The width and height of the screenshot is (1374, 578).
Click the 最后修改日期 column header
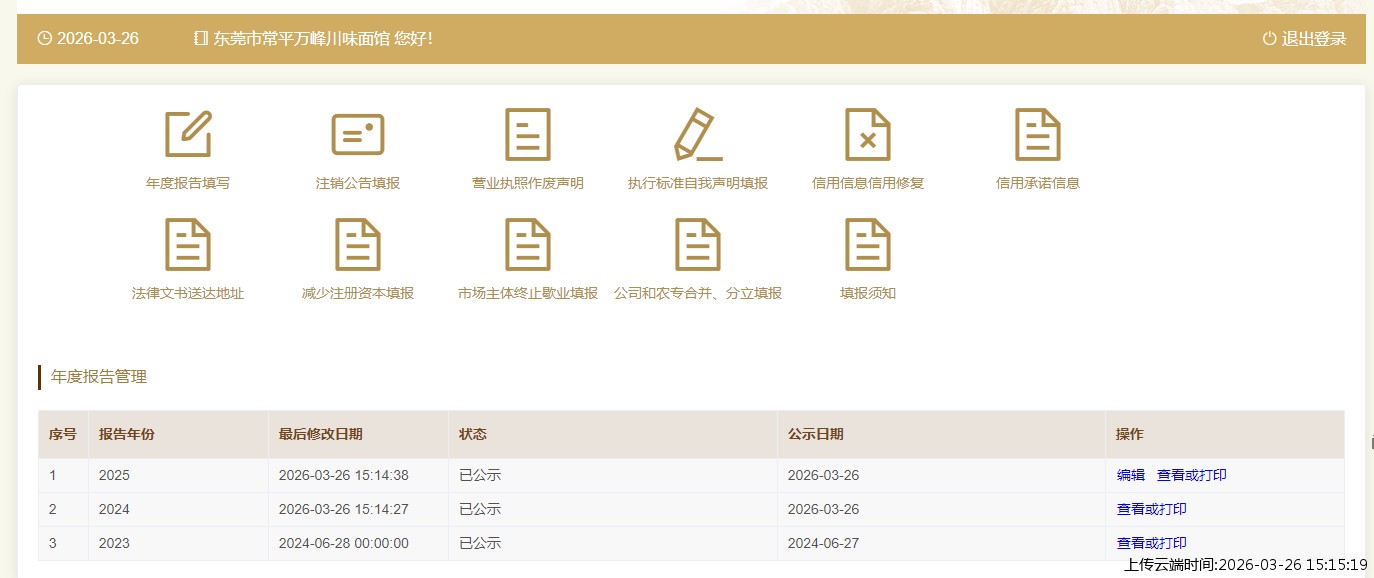tap(320, 434)
